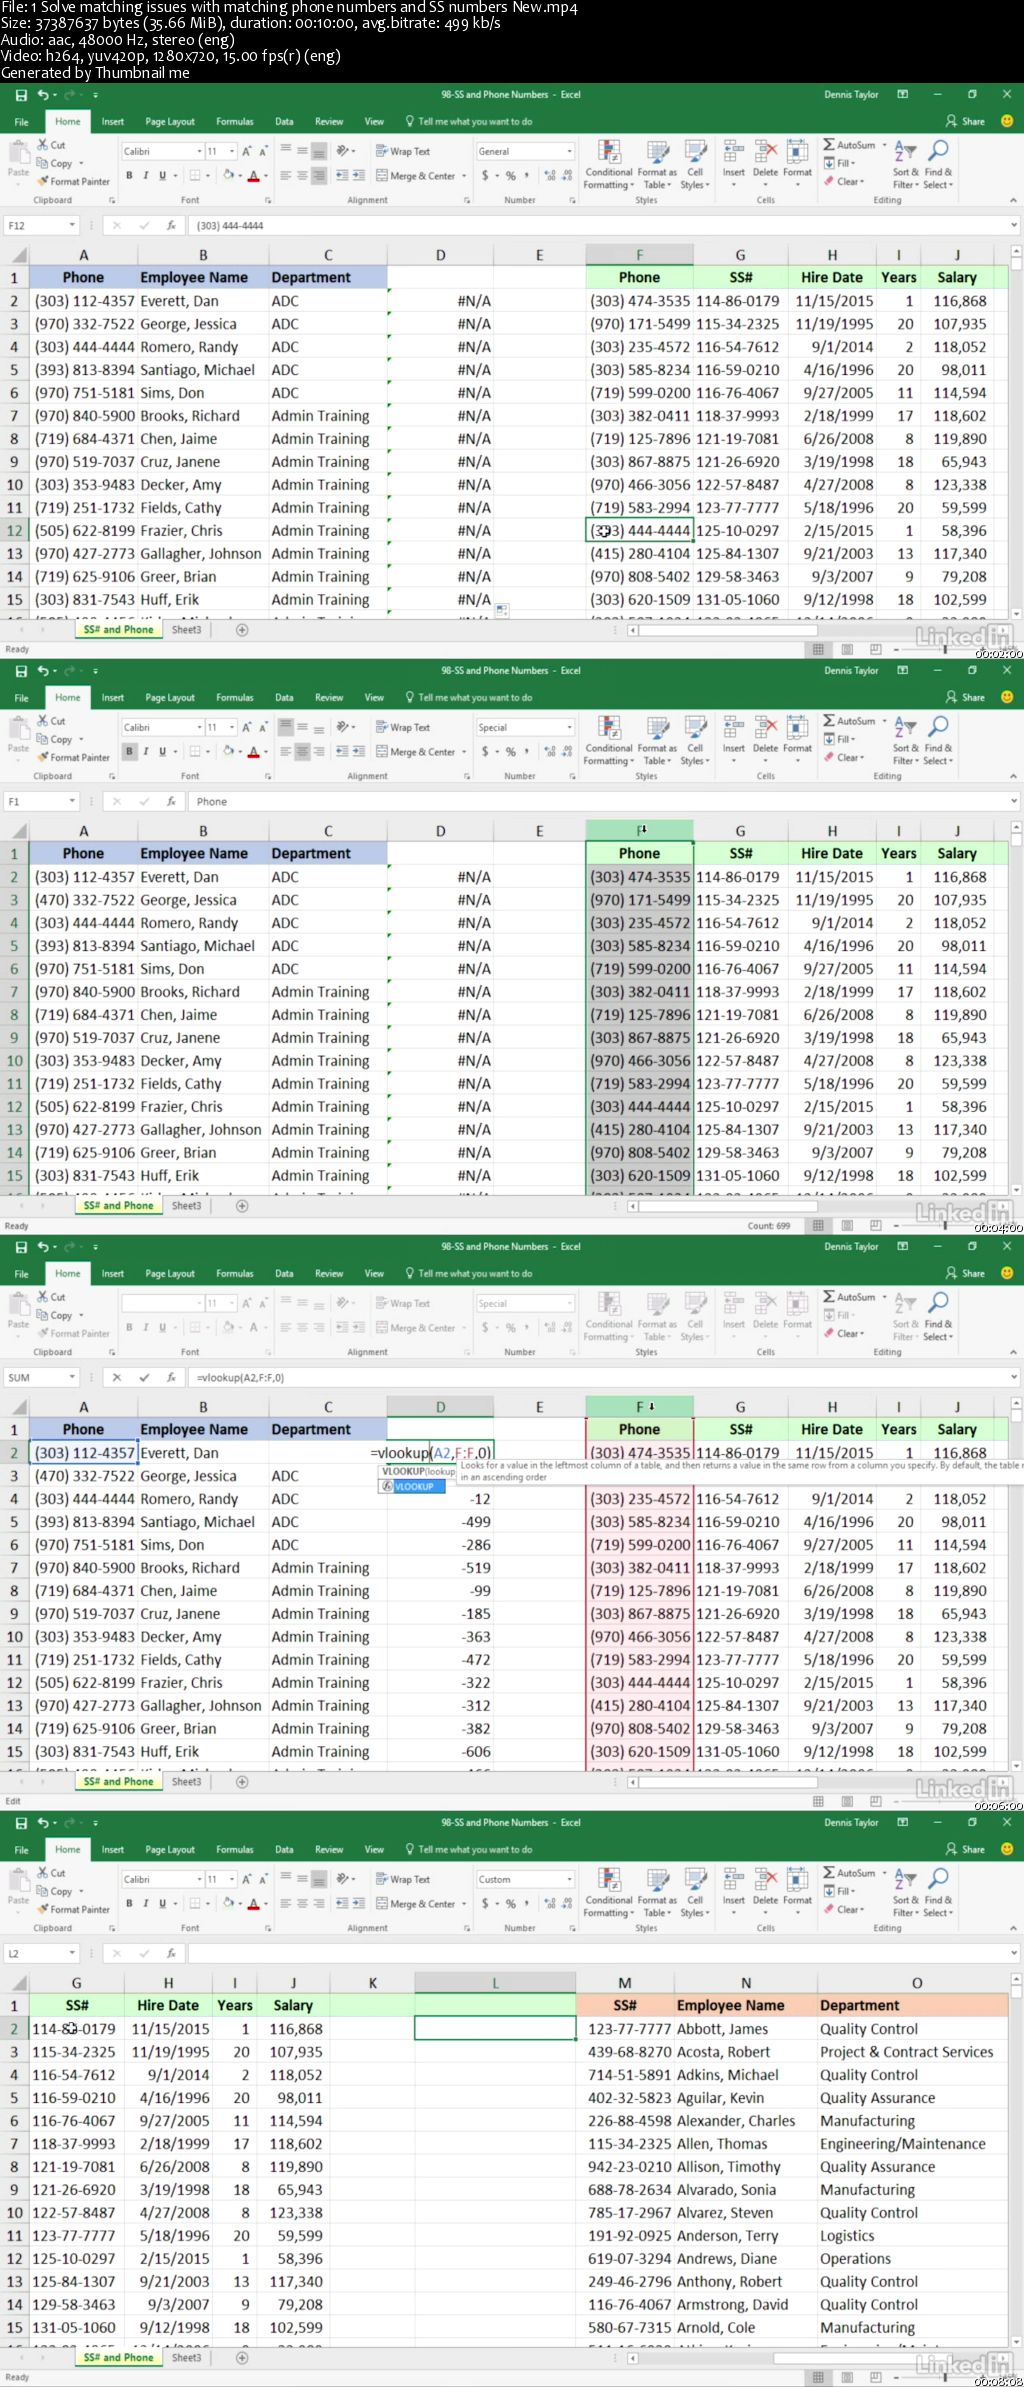The height and width of the screenshot is (2387, 1024).
Task: Open font size 11 dropdown in Name Box L2 window
Action: (232, 1879)
